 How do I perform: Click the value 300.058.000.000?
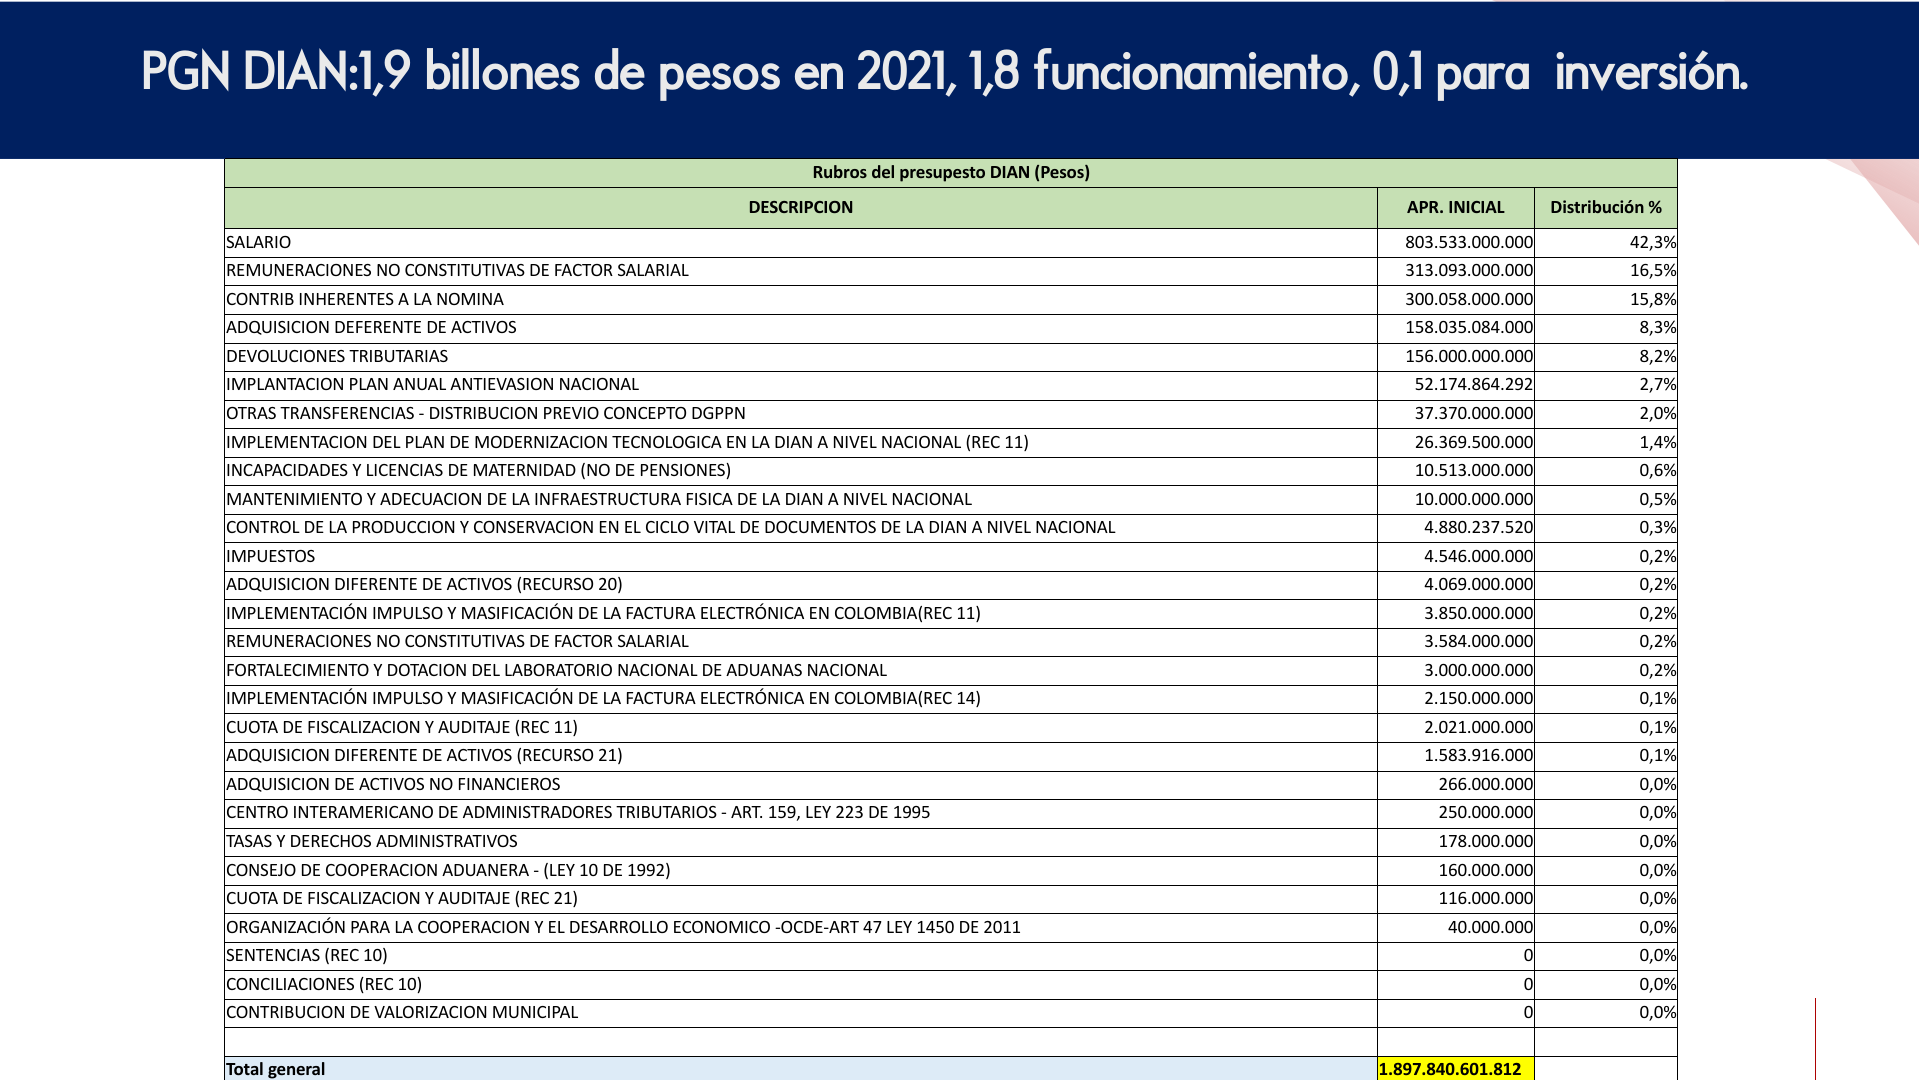pos(1468,299)
